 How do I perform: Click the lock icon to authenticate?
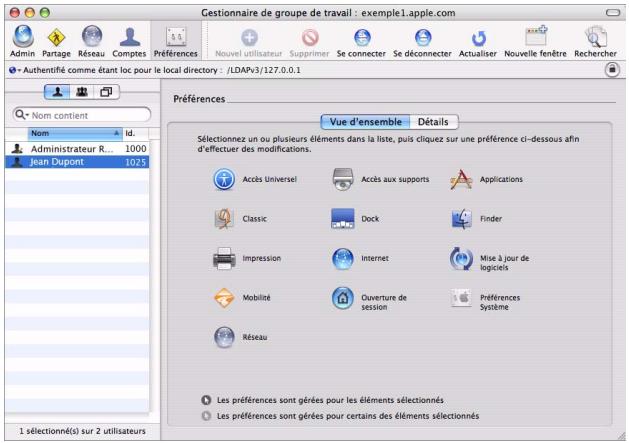click(612, 69)
